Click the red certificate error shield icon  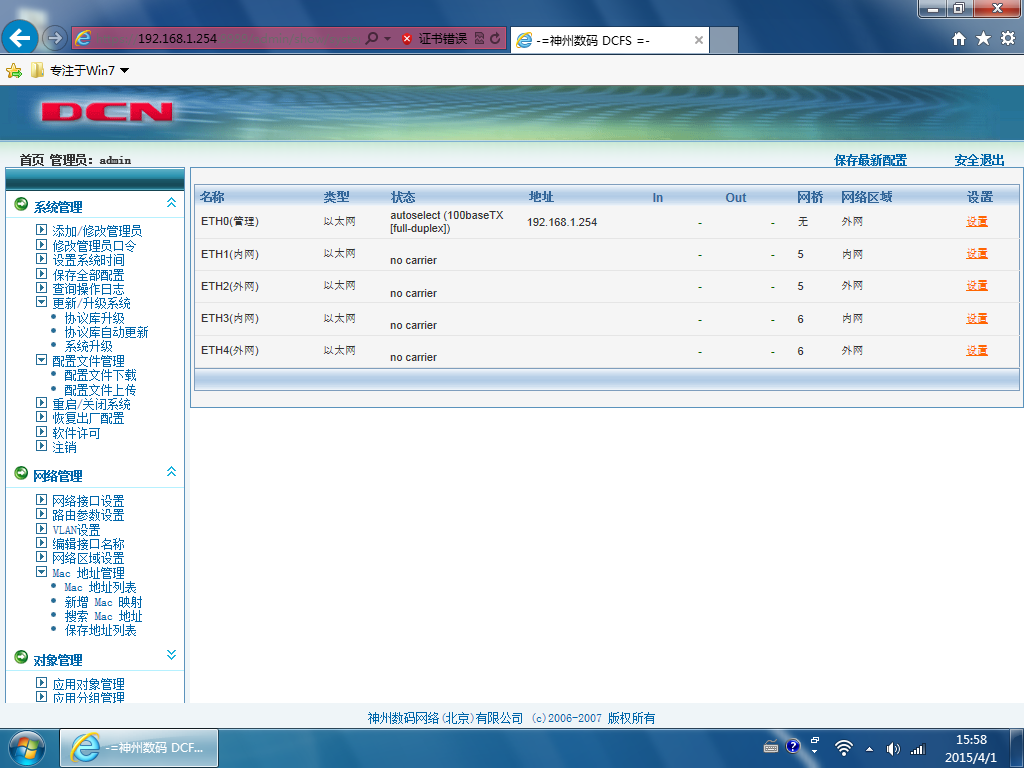pyautogui.click(x=407, y=39)
